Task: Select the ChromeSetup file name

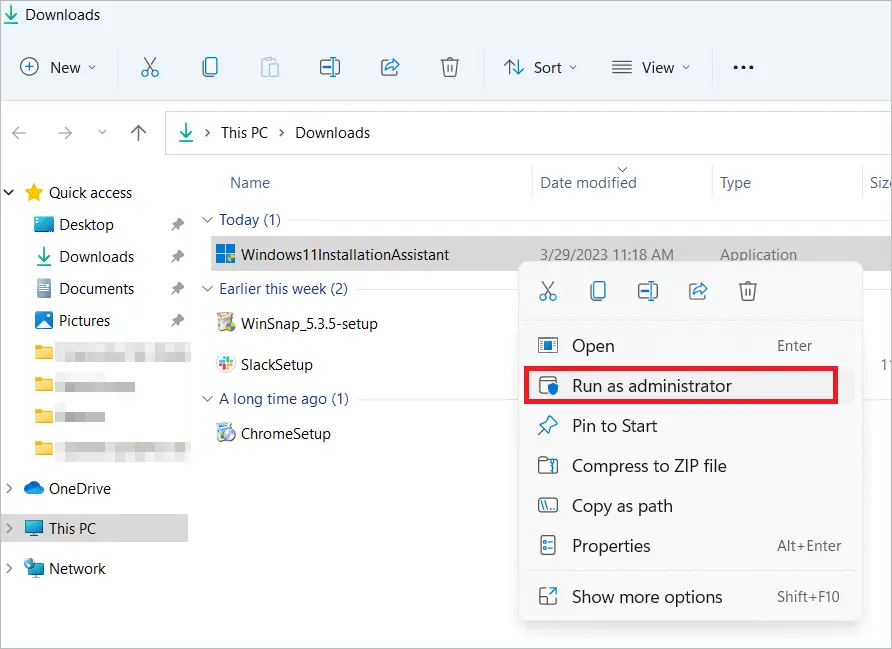Action: pyautogui.click(x=286, y=433)
